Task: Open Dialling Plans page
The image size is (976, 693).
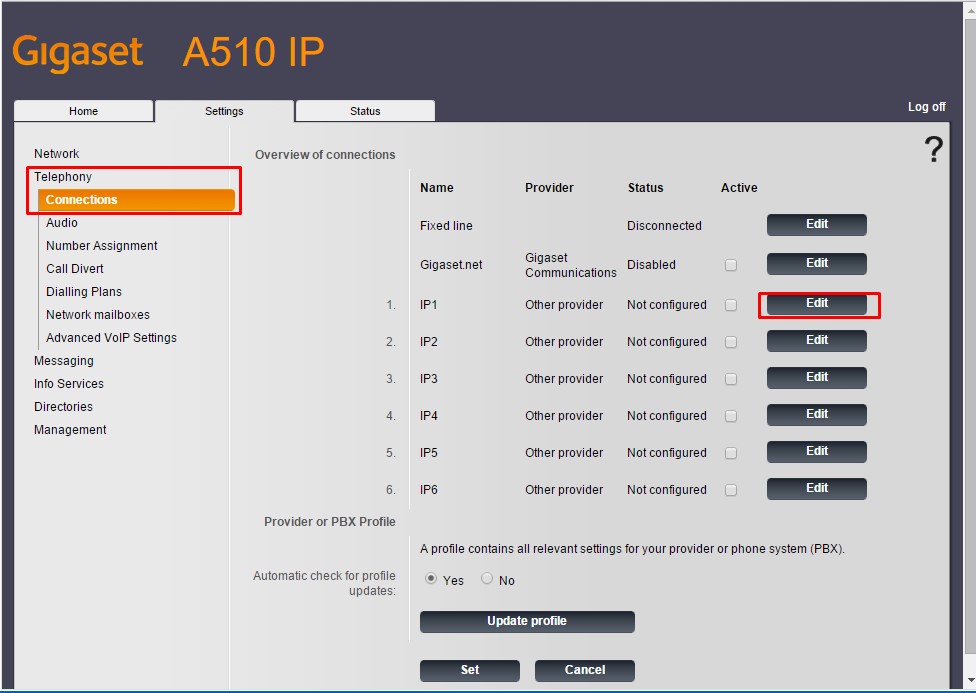Action: click(84, 292)
